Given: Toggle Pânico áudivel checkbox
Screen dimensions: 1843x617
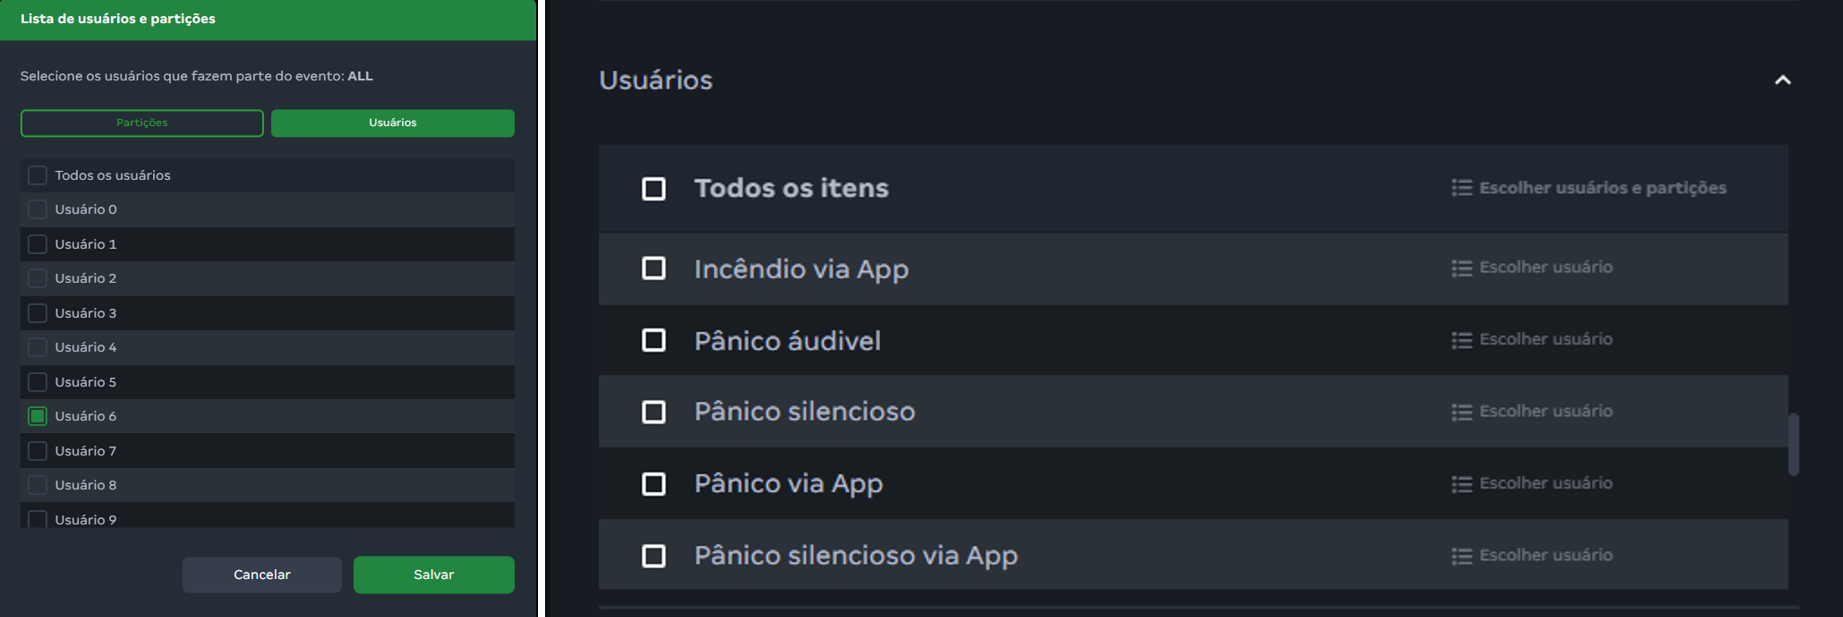Looking at the screenshot, I should pos(654,340).
